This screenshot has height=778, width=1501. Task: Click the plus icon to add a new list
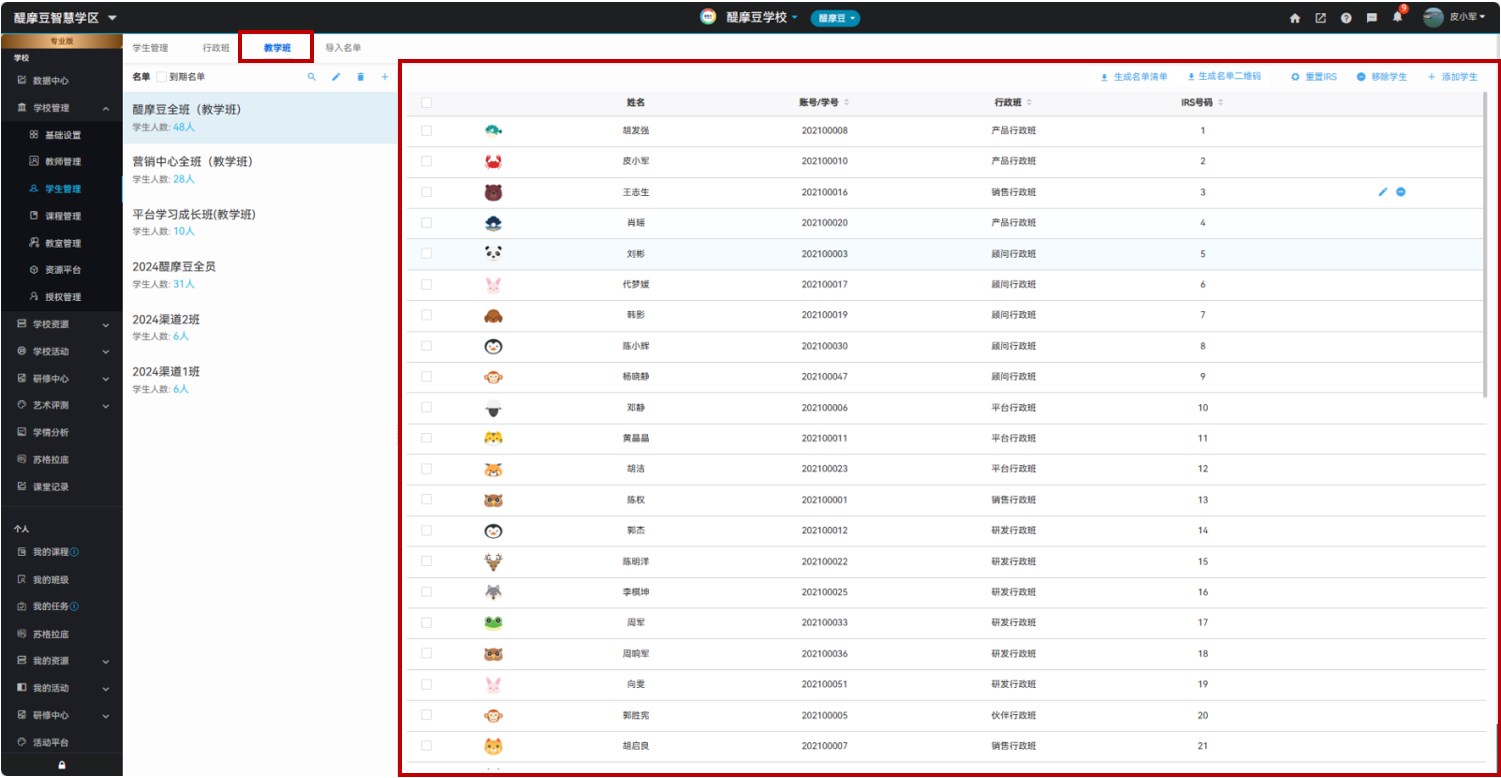pos(385,77)
